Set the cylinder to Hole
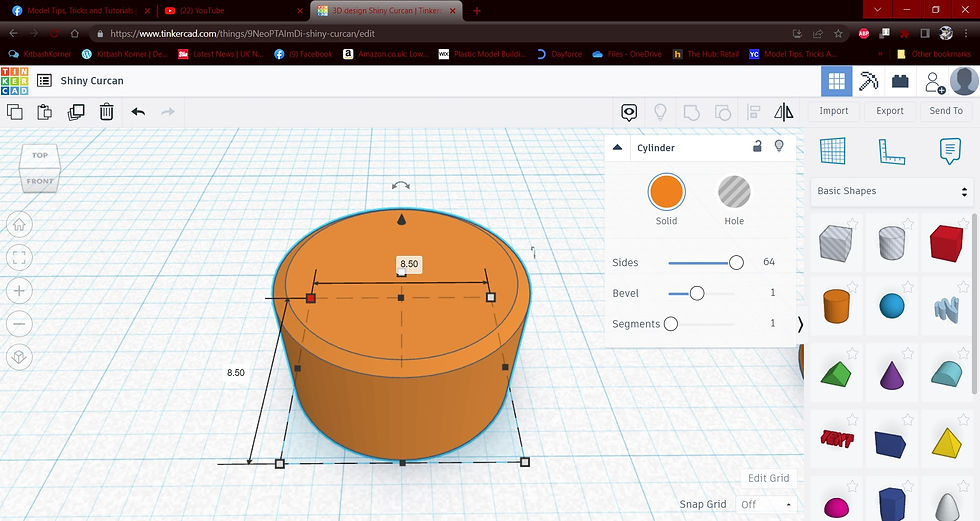Image resolution: width=980 pixels, height=521 pixels. [x=734, y=192]
